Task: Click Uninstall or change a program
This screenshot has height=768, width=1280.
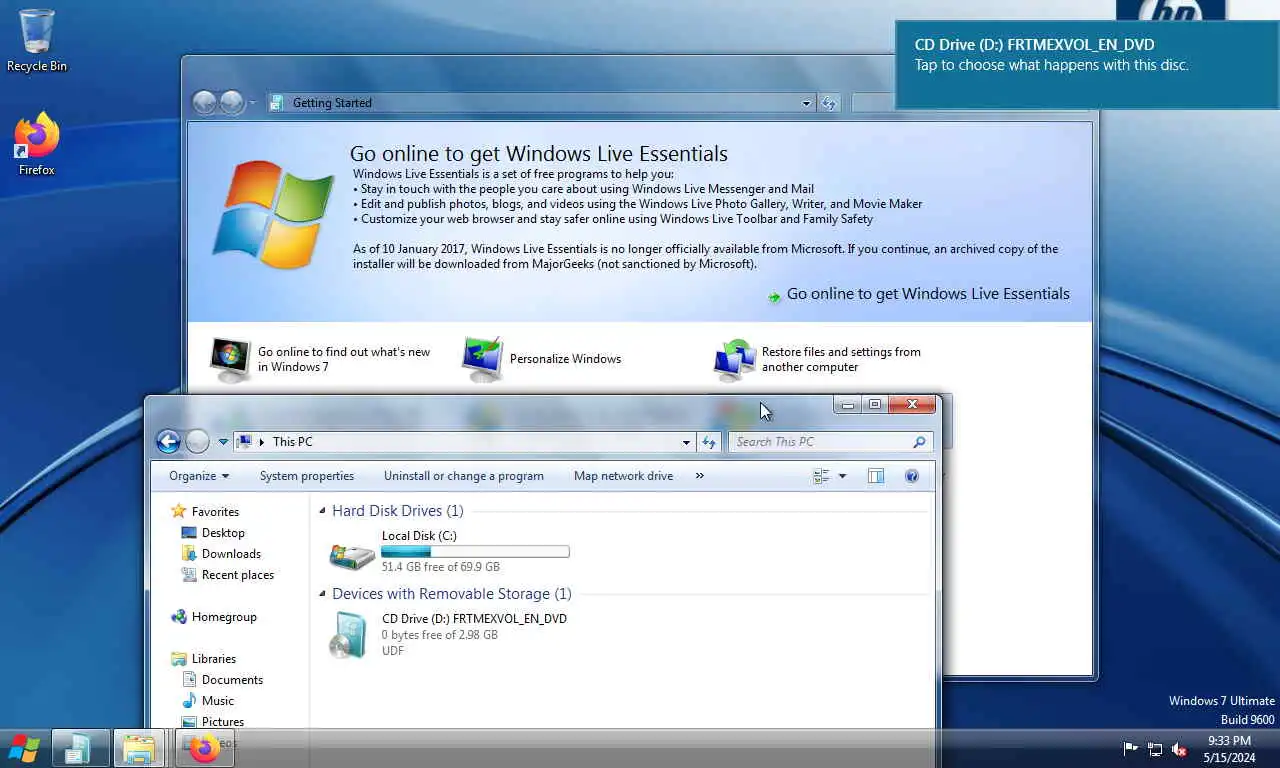Action: (464, 476)
